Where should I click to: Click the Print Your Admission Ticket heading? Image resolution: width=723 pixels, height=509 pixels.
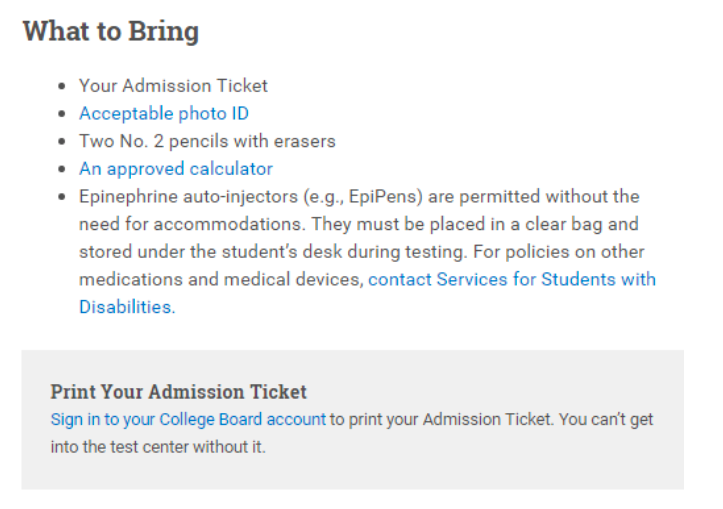point(178,392)
